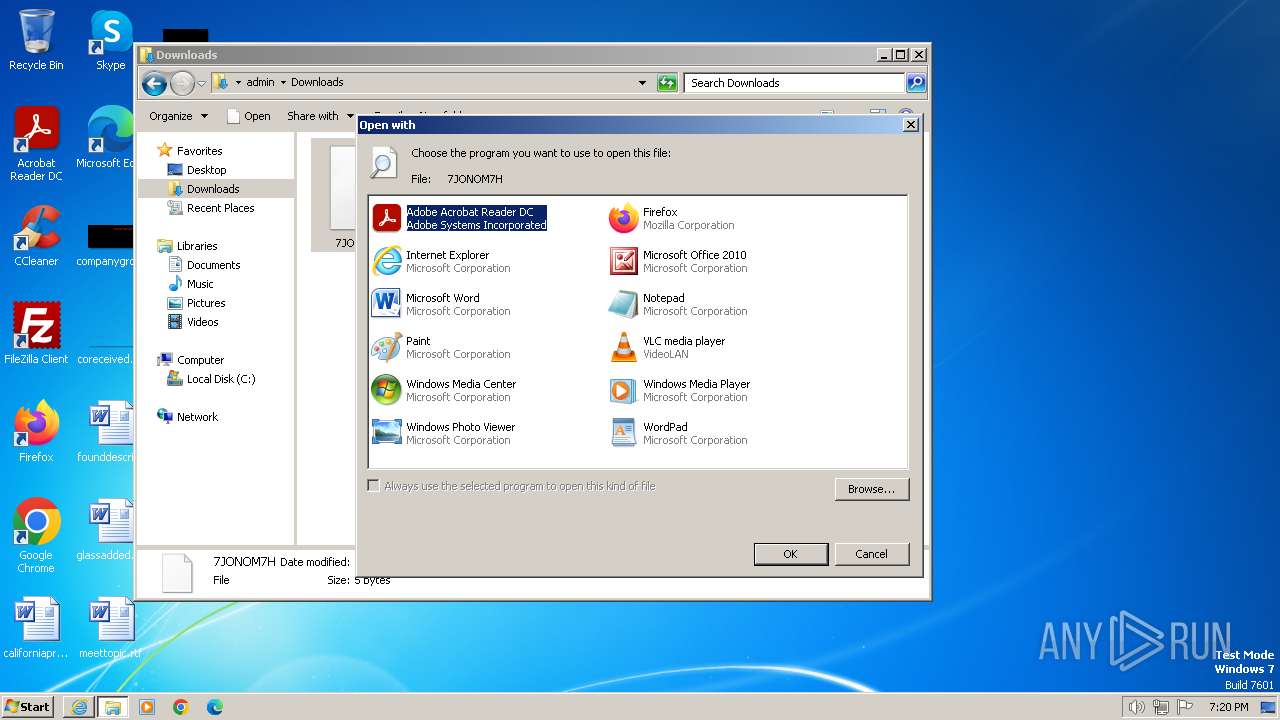The width and height of the screenshot is (1280, 720).
Task: Click OK in Open with dialog
Action: point(790,554)
